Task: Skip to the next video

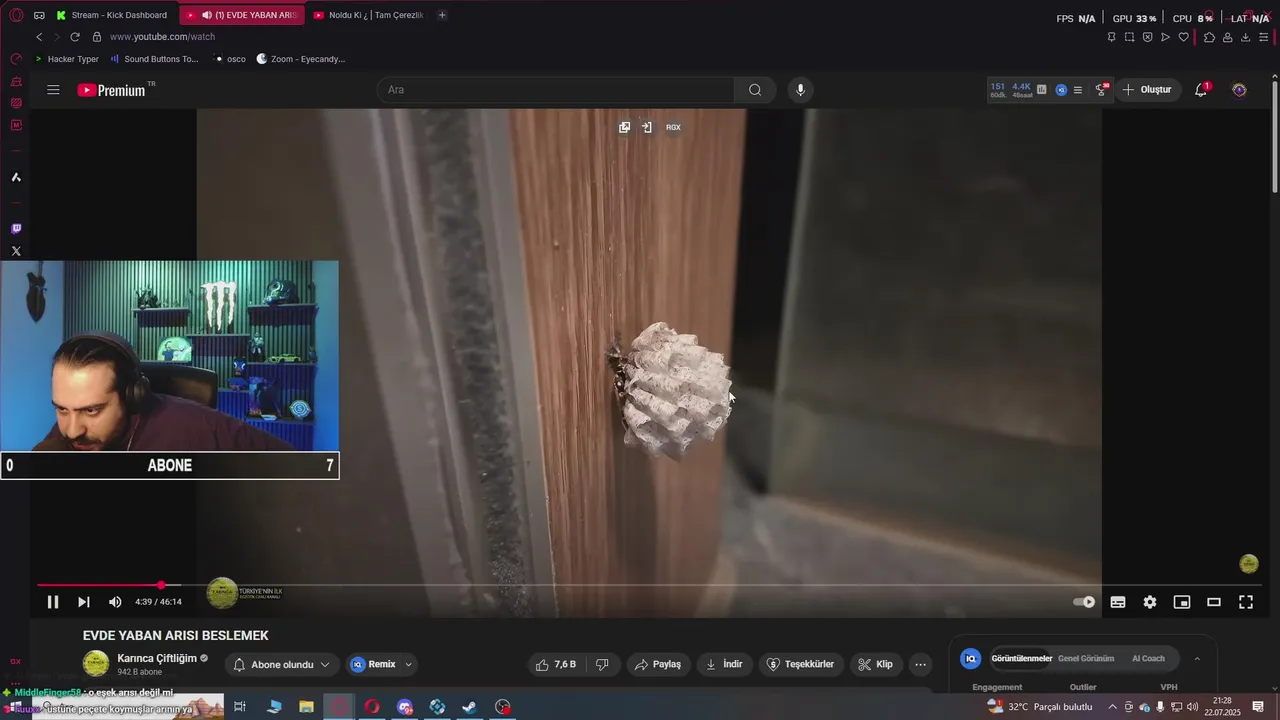Action: [x=84, y=602]
